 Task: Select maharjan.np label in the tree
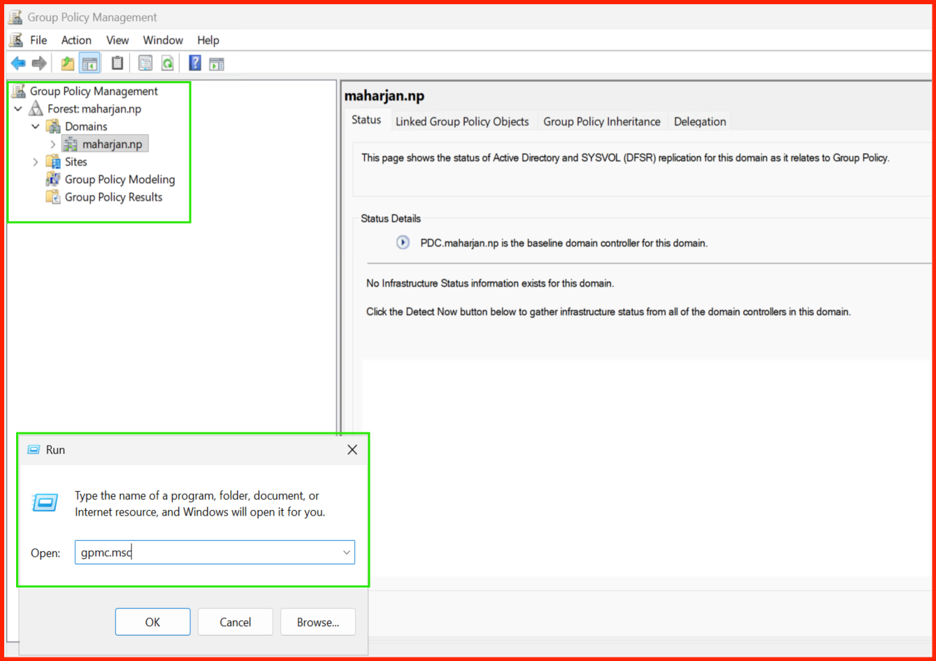[112, 144]
